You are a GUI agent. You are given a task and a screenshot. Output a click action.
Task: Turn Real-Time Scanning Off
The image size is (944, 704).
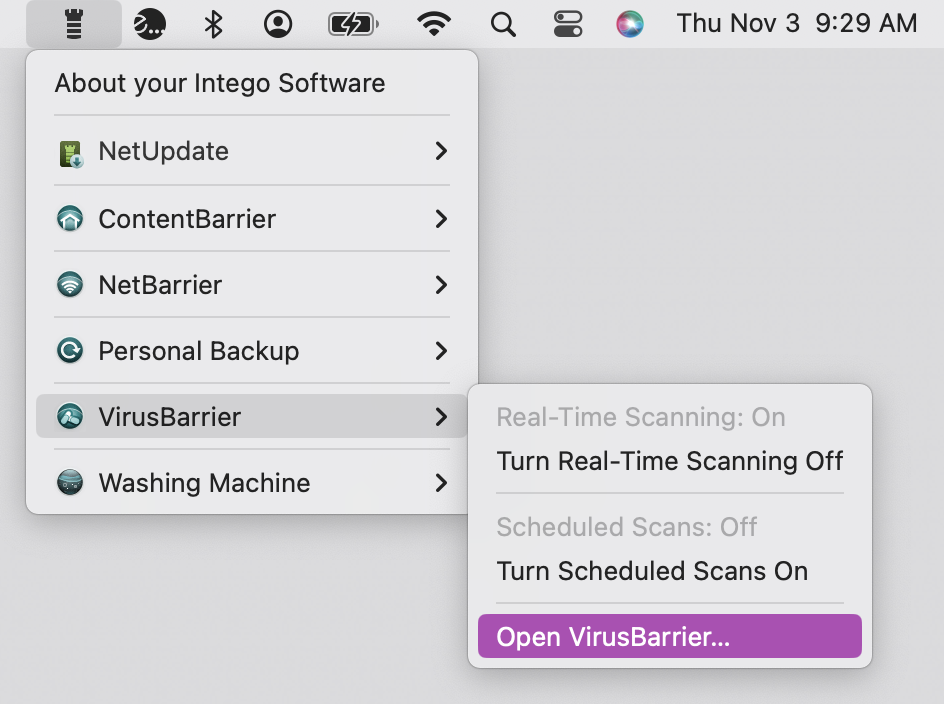[x=669, y=461]
